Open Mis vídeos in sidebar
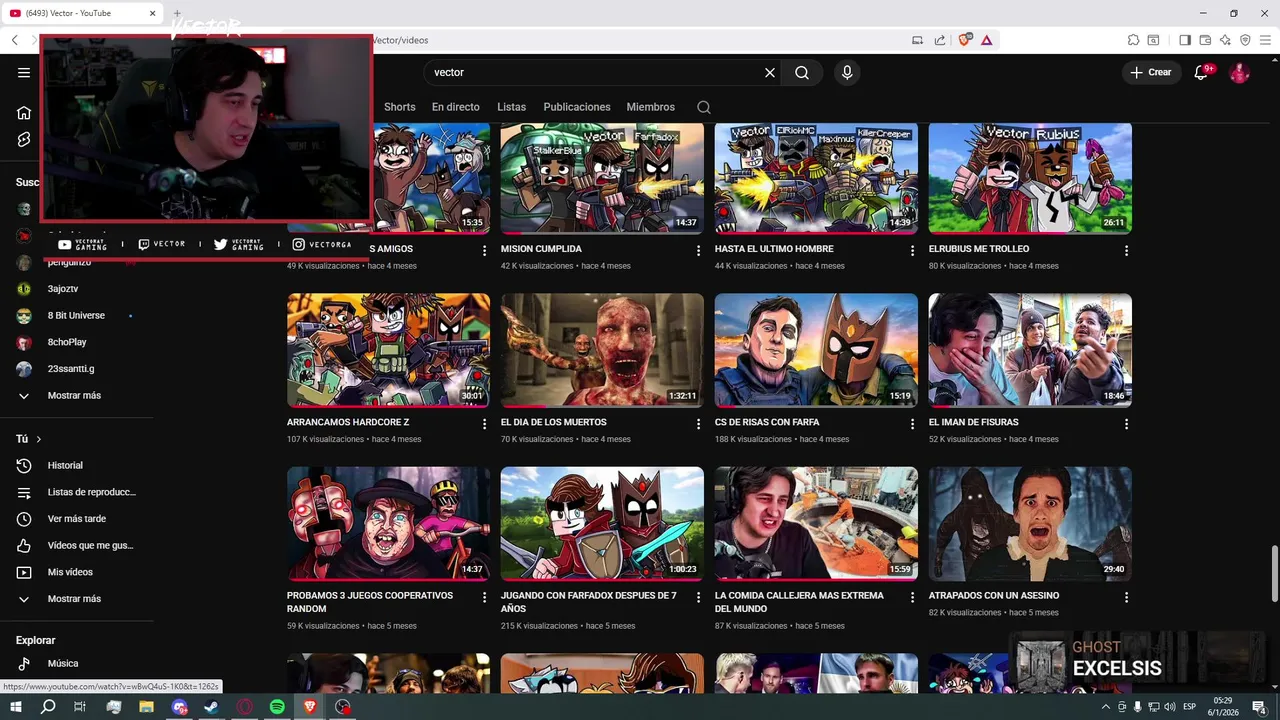Image resolution: width=1280 pixels, height=720 pixels. coord(70,572)
